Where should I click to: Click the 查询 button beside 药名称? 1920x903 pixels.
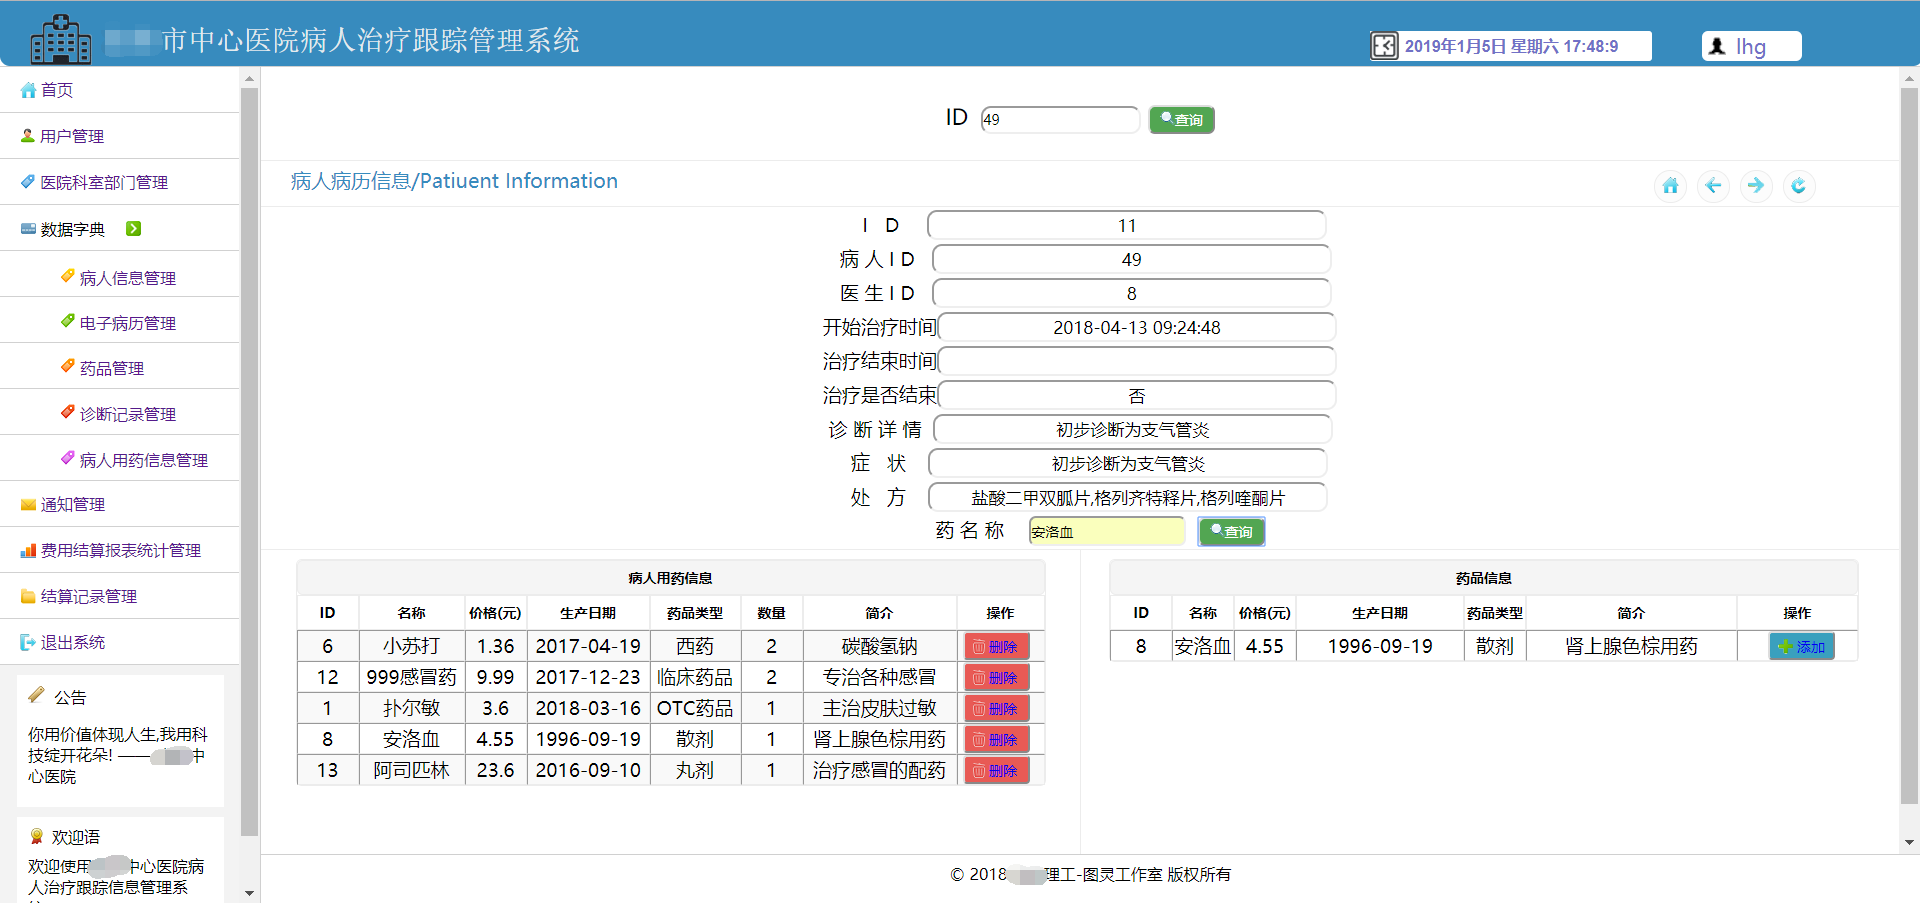click(x=1232, y=532)
